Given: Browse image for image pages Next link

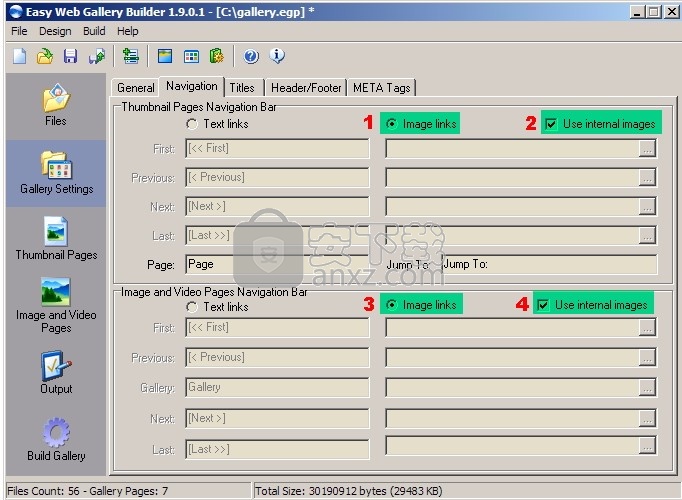Looking at the screenshot, I should pyautogui.click(x=647, y=418).
